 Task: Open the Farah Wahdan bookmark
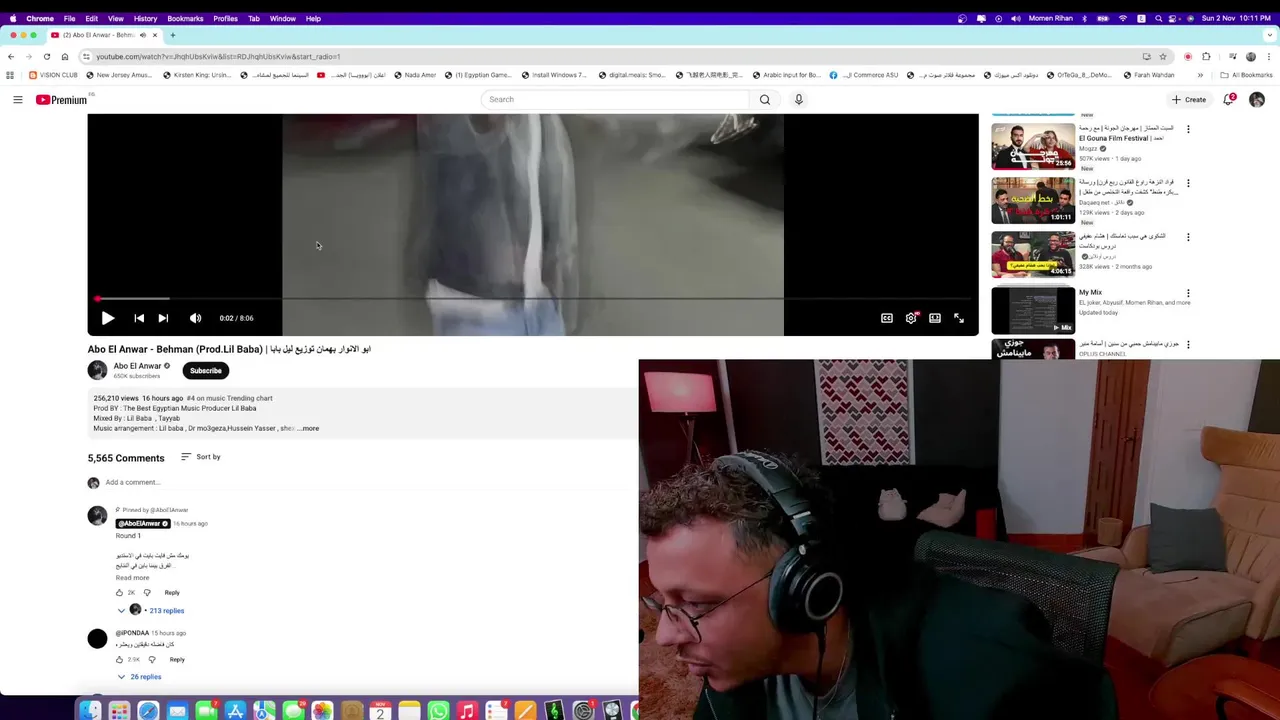click(x=1148, y=75)
